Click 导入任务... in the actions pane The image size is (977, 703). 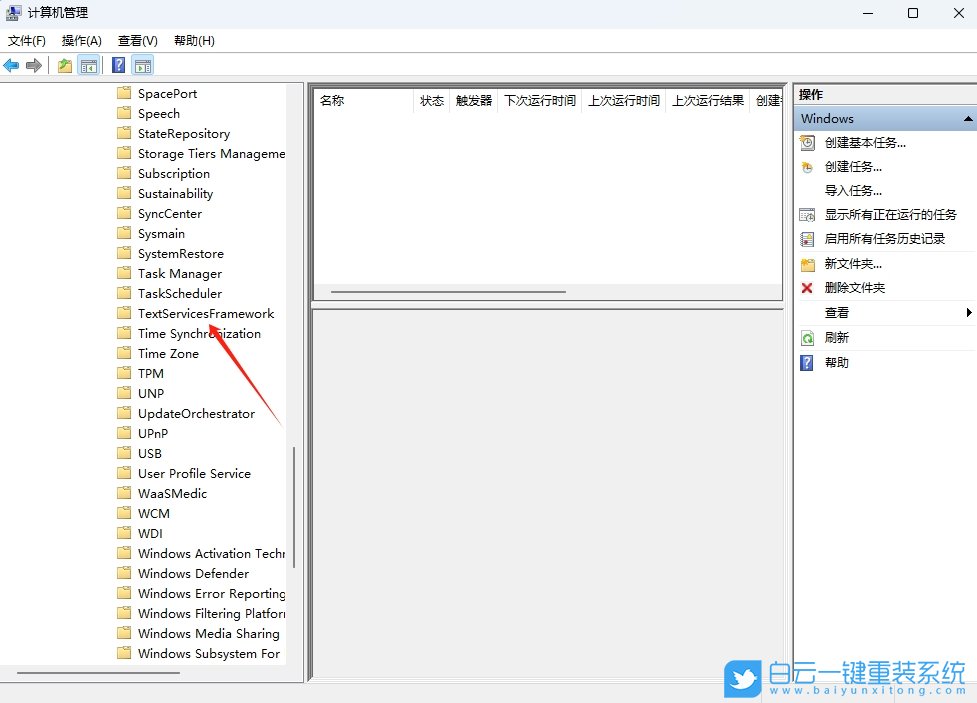pyautogui.click(x=853, y=191)
